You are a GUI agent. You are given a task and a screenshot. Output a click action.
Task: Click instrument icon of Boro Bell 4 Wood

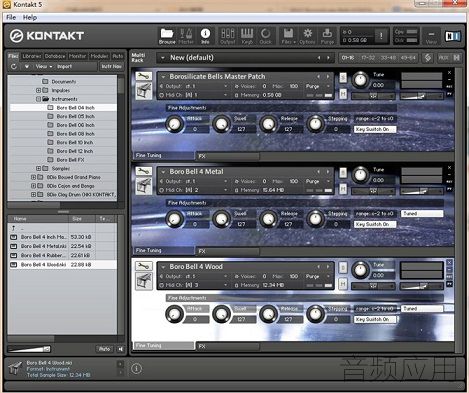(144, 281)
